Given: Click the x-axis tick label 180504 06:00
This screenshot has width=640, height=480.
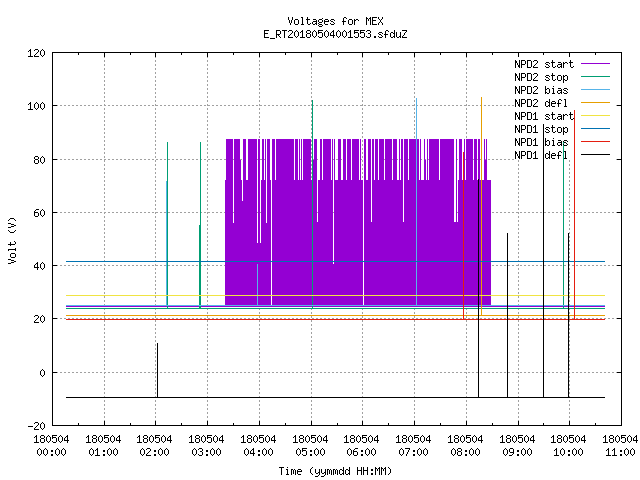Looking at the screenshot, I should (362, 446).
